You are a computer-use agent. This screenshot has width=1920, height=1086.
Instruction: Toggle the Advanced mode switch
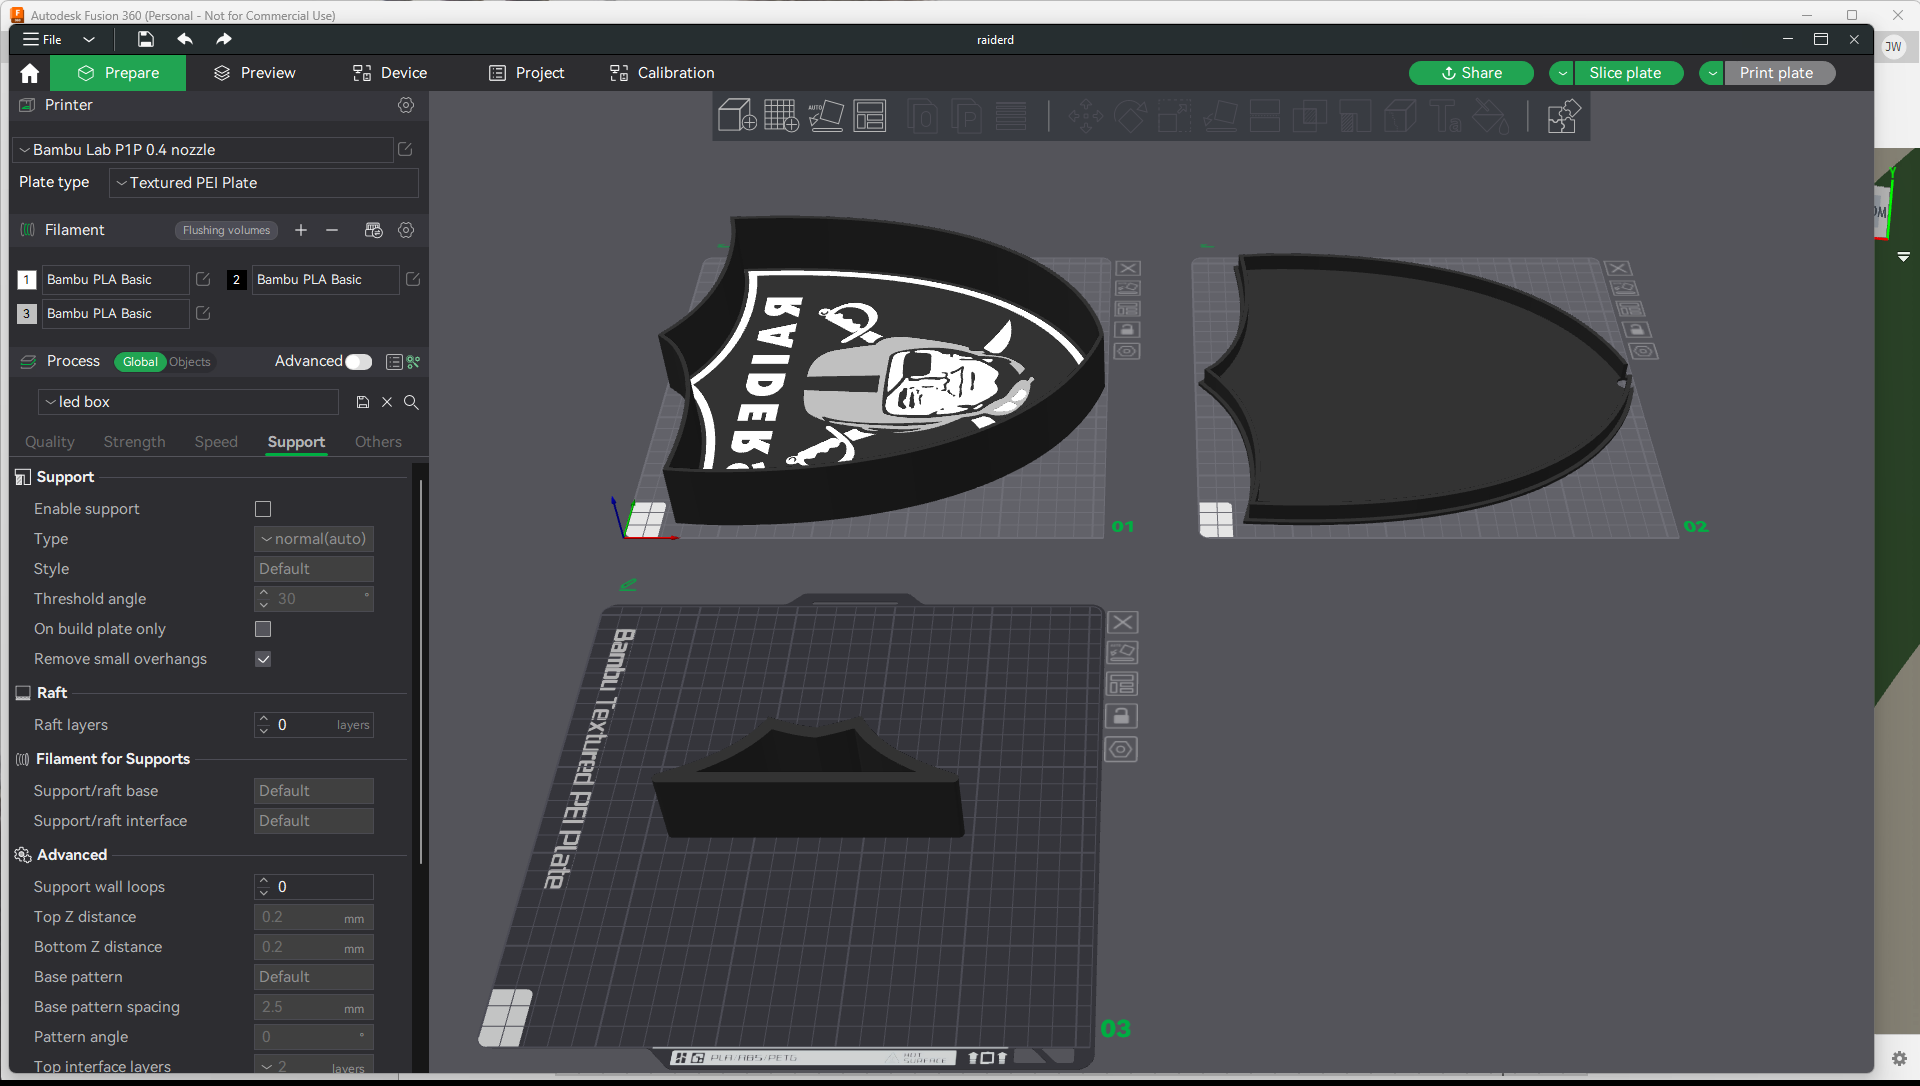point(359,362)
